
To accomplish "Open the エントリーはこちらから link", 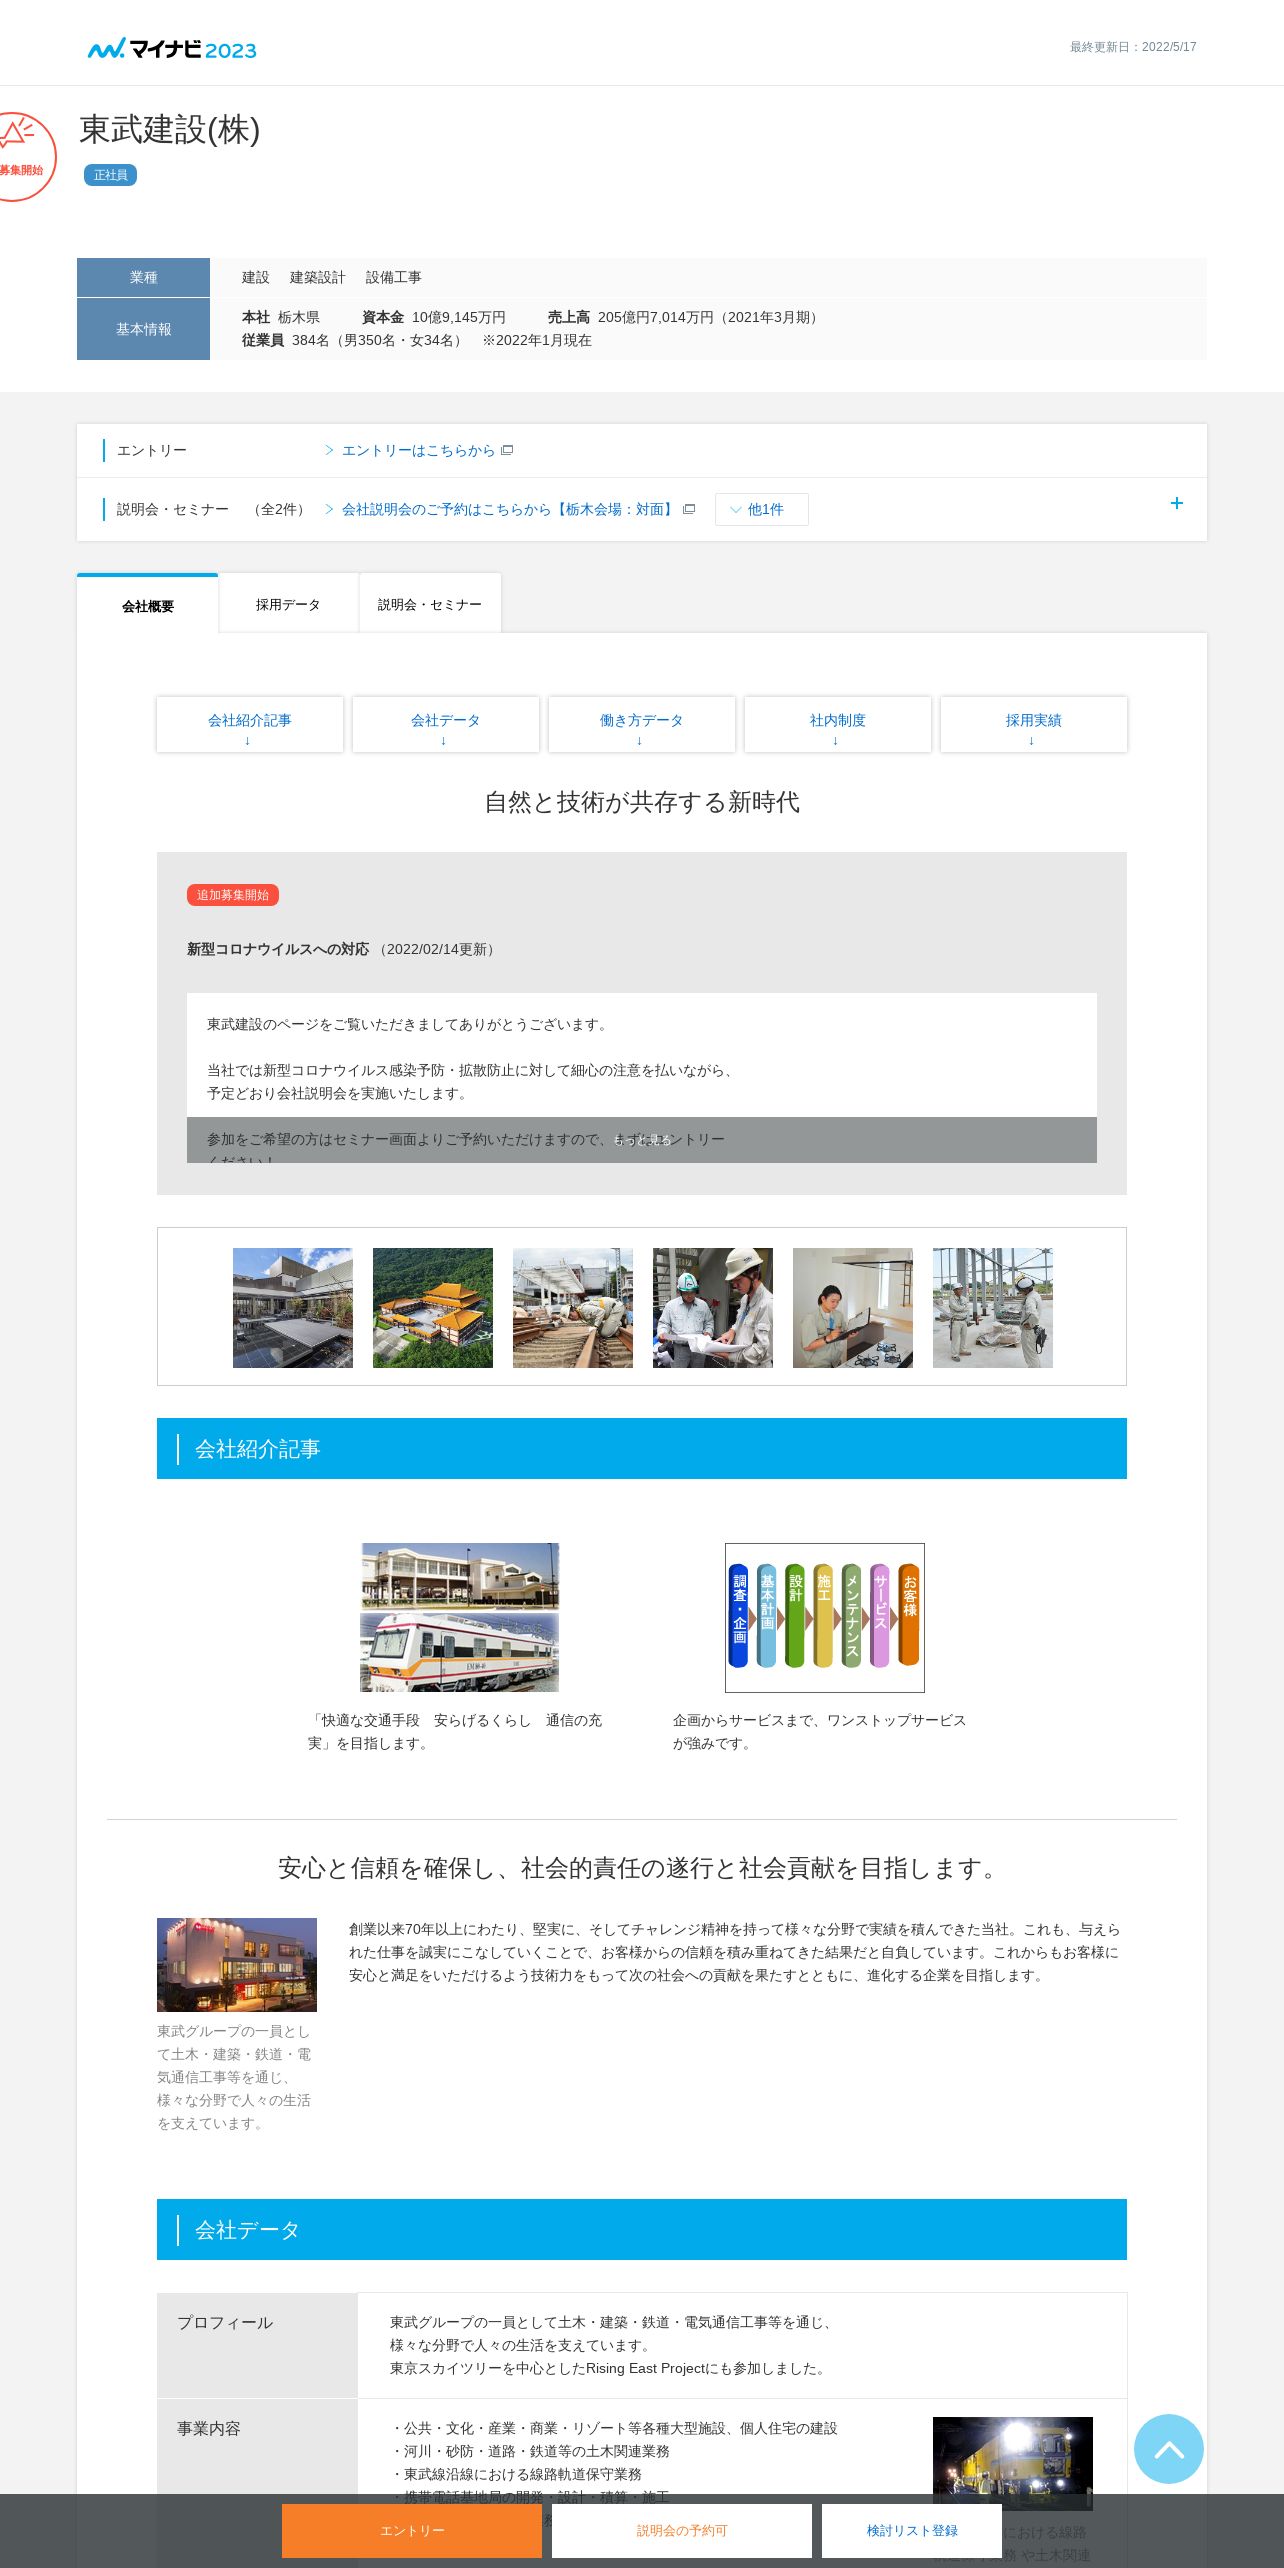I will coord(418,451).
